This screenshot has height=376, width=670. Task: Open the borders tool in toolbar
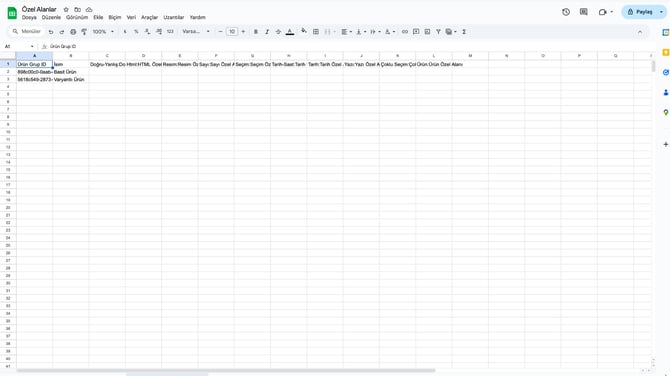tap(316, 32)
